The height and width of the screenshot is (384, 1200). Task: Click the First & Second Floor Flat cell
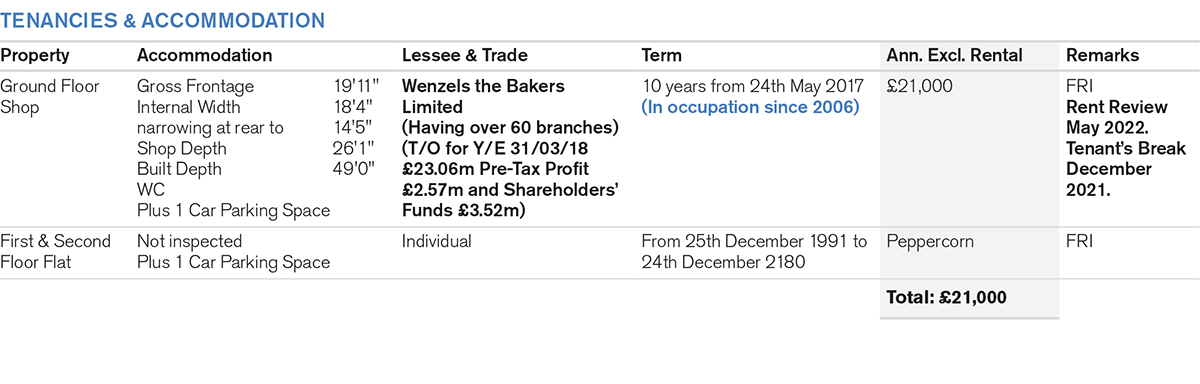[50, 252]
